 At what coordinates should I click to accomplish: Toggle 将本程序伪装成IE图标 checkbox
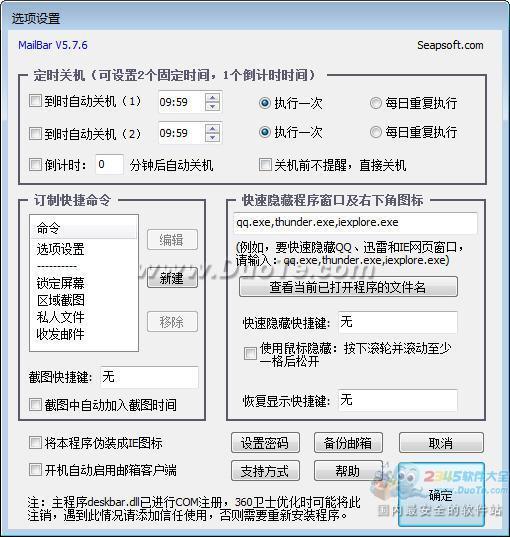click(35, 442)
